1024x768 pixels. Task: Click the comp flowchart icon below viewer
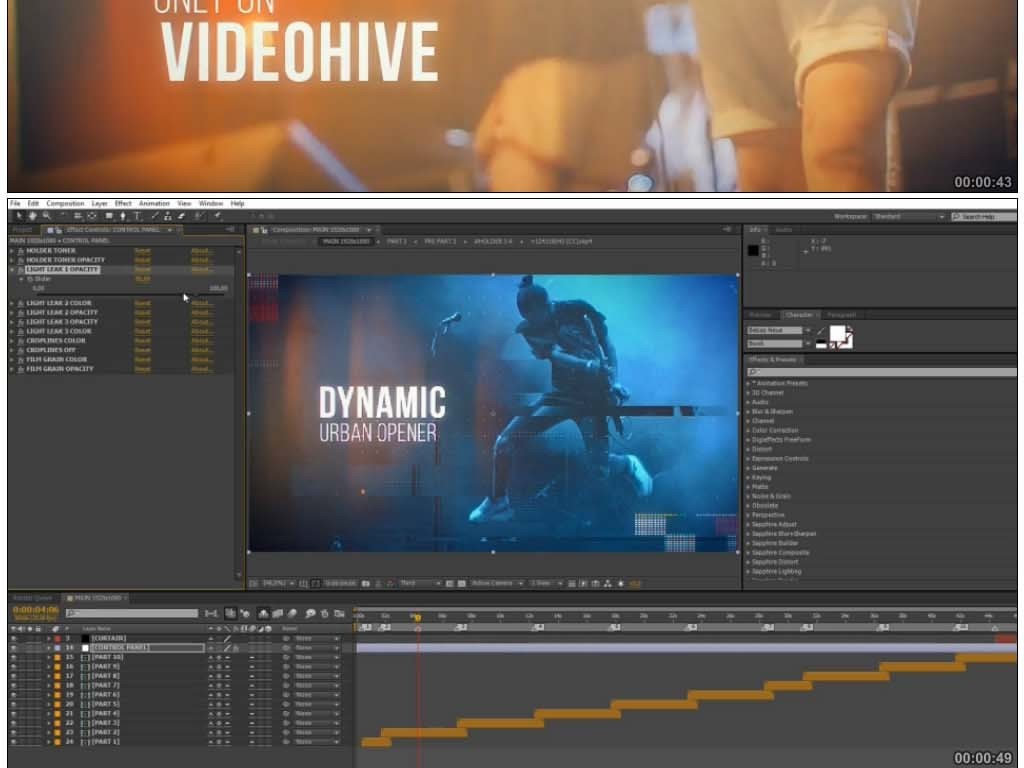(607, 583)
